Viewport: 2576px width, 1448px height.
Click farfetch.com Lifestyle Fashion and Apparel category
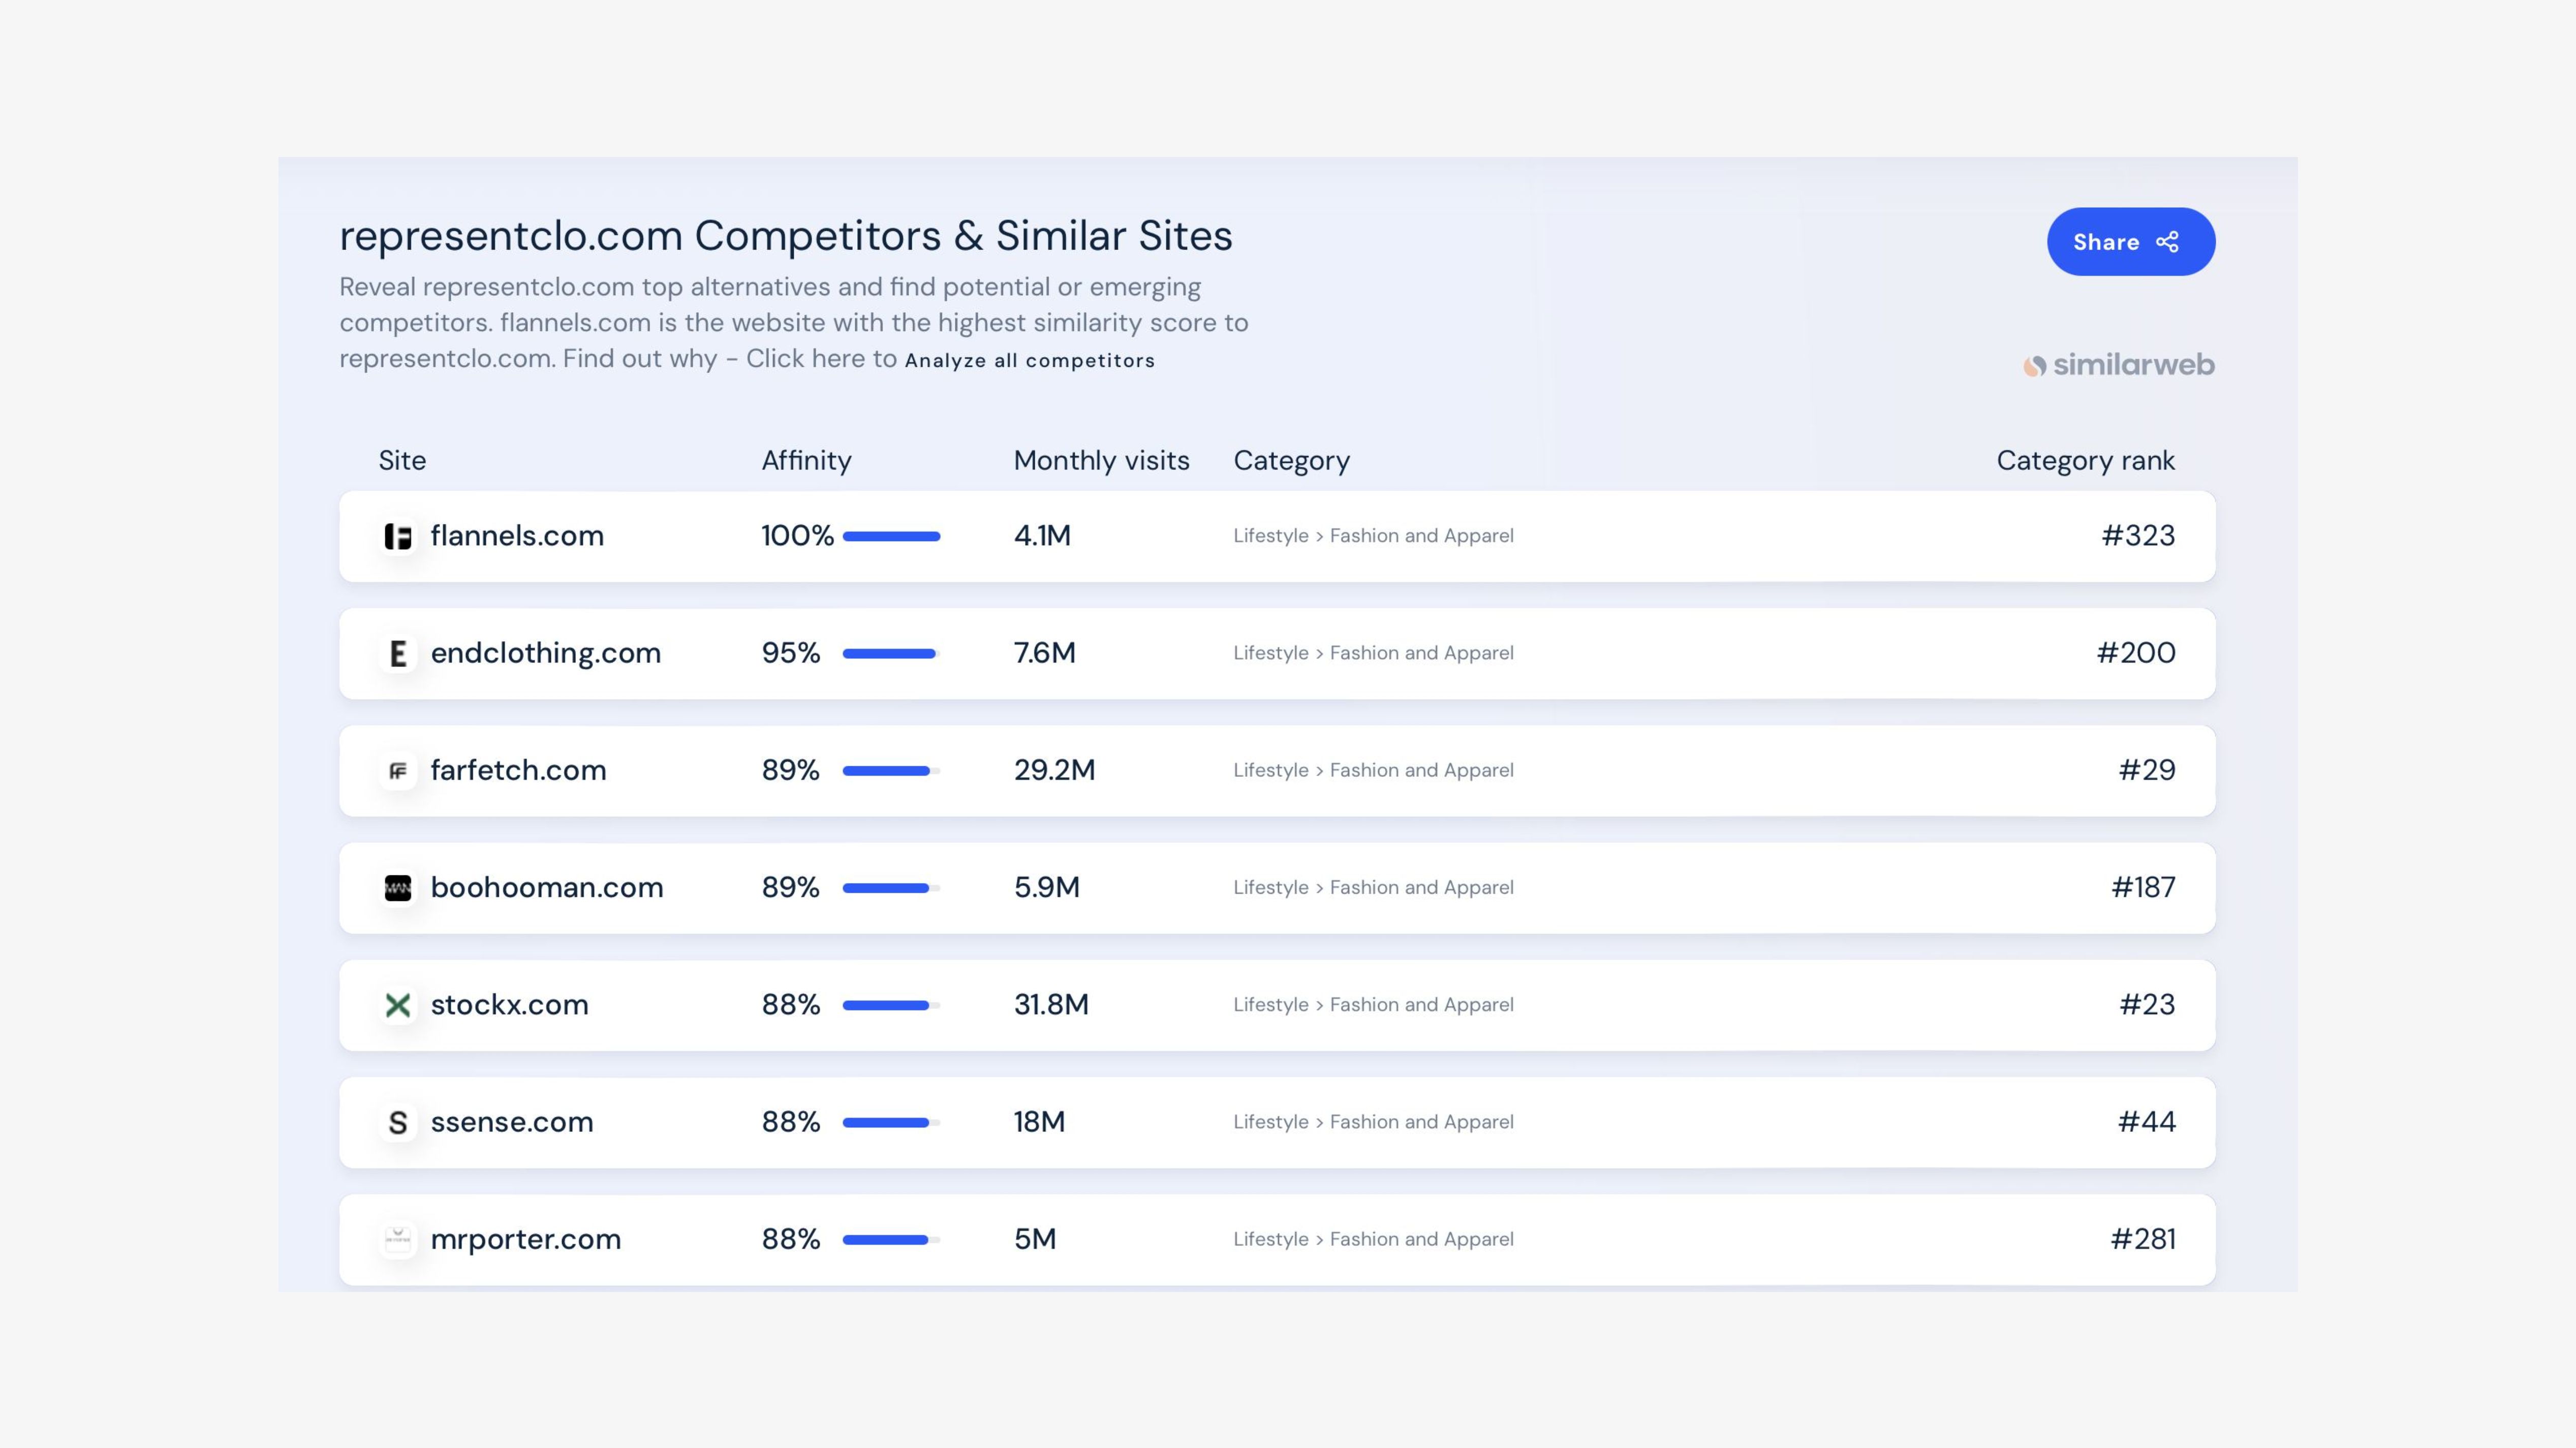tap(1373, 771)
